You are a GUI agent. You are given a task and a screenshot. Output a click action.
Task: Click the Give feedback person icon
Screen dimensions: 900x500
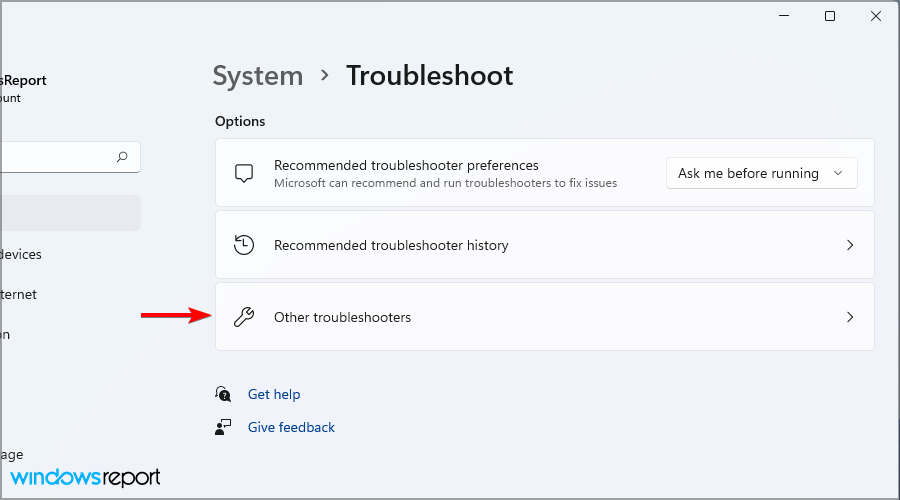(224, 427)
